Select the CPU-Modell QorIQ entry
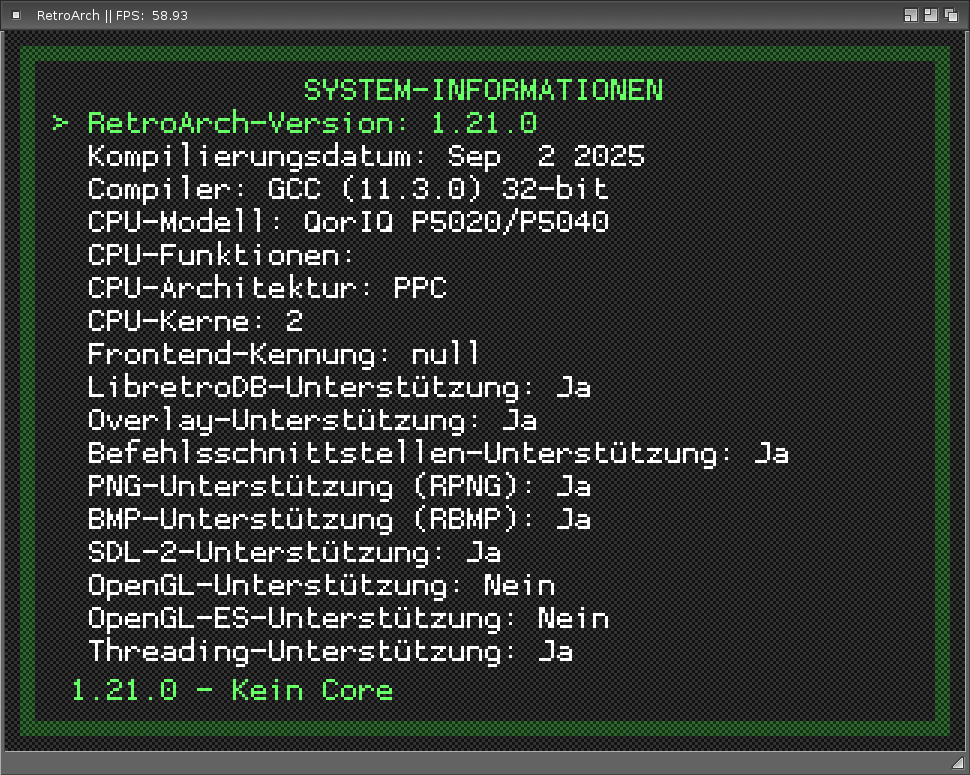970x775 pixels. pyautogui.click(x=348, y=222)
